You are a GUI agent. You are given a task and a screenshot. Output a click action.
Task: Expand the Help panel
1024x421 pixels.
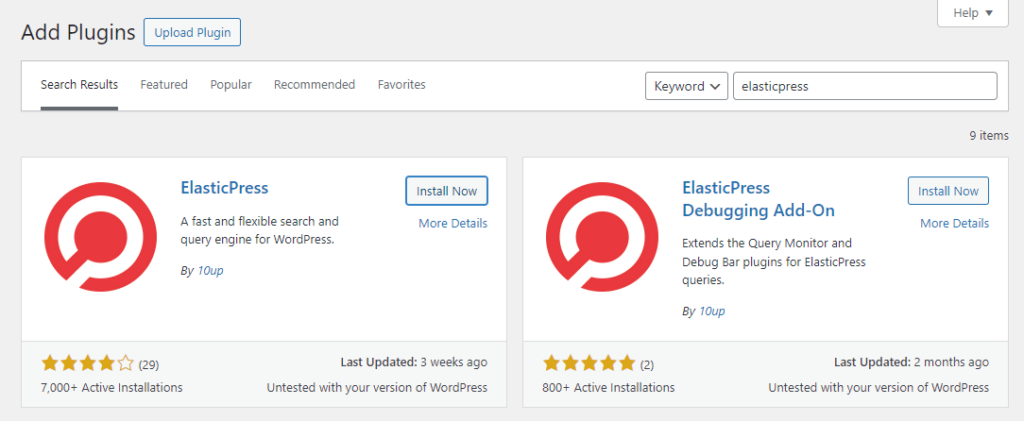[x=973, y=13]
